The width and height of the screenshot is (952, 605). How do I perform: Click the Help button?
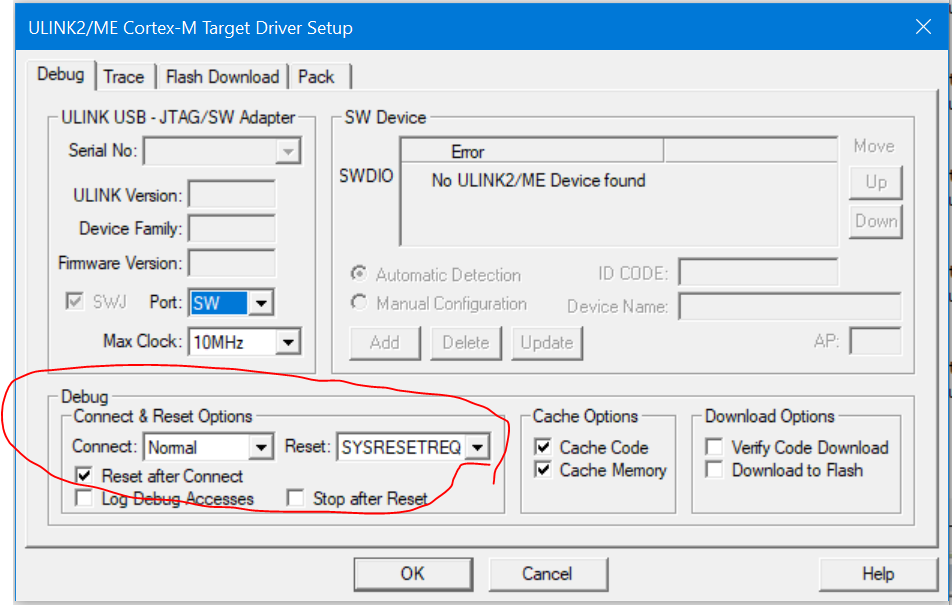[x=878, y=574]
